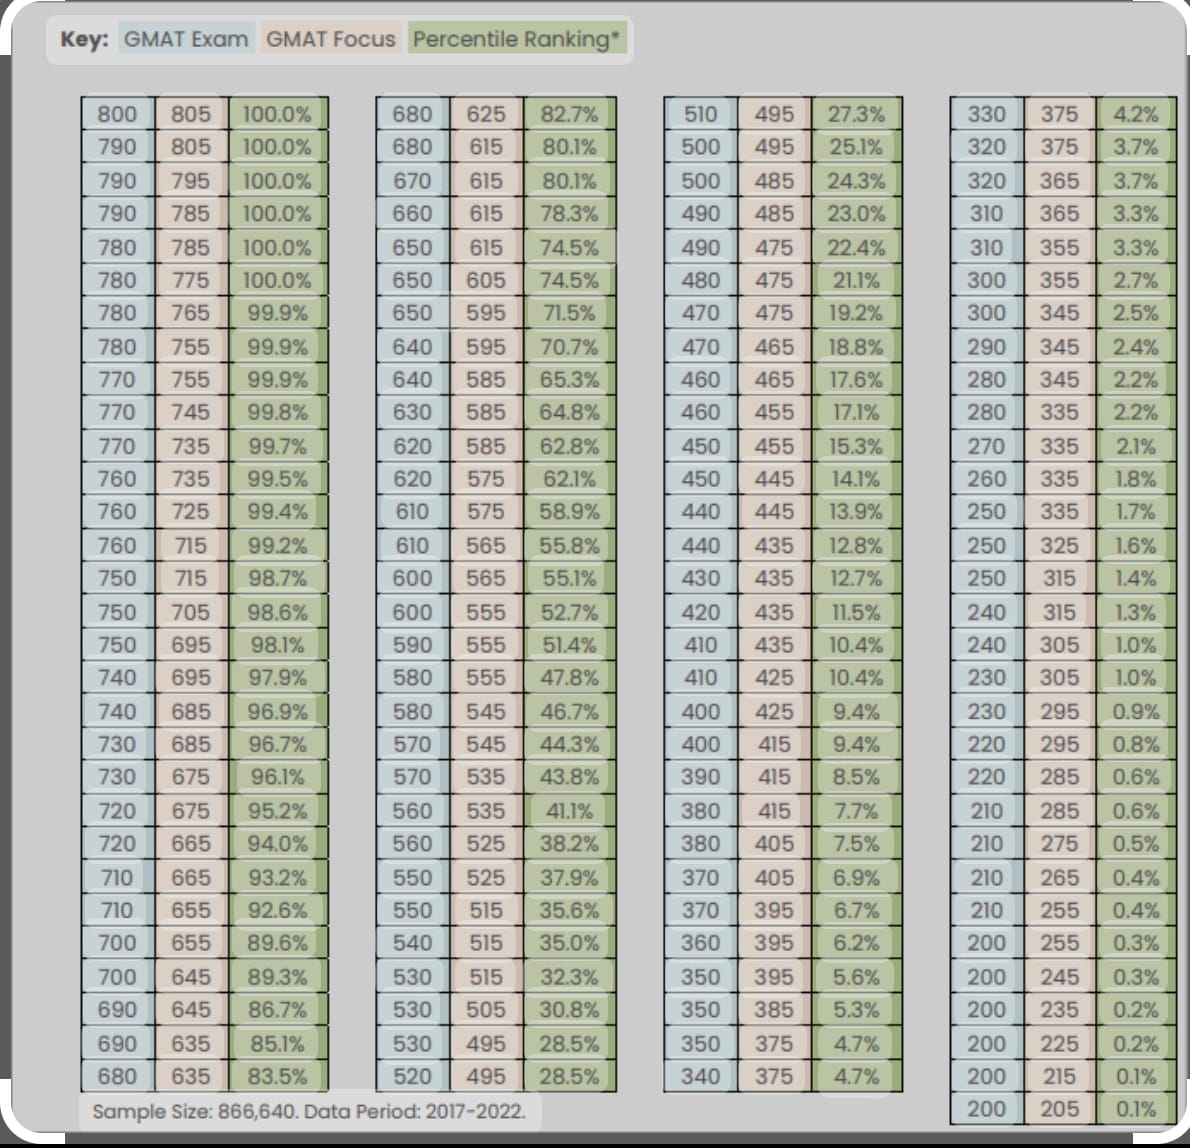Select the GMAT Exam score 340 cell

[x=700, y=1076]
